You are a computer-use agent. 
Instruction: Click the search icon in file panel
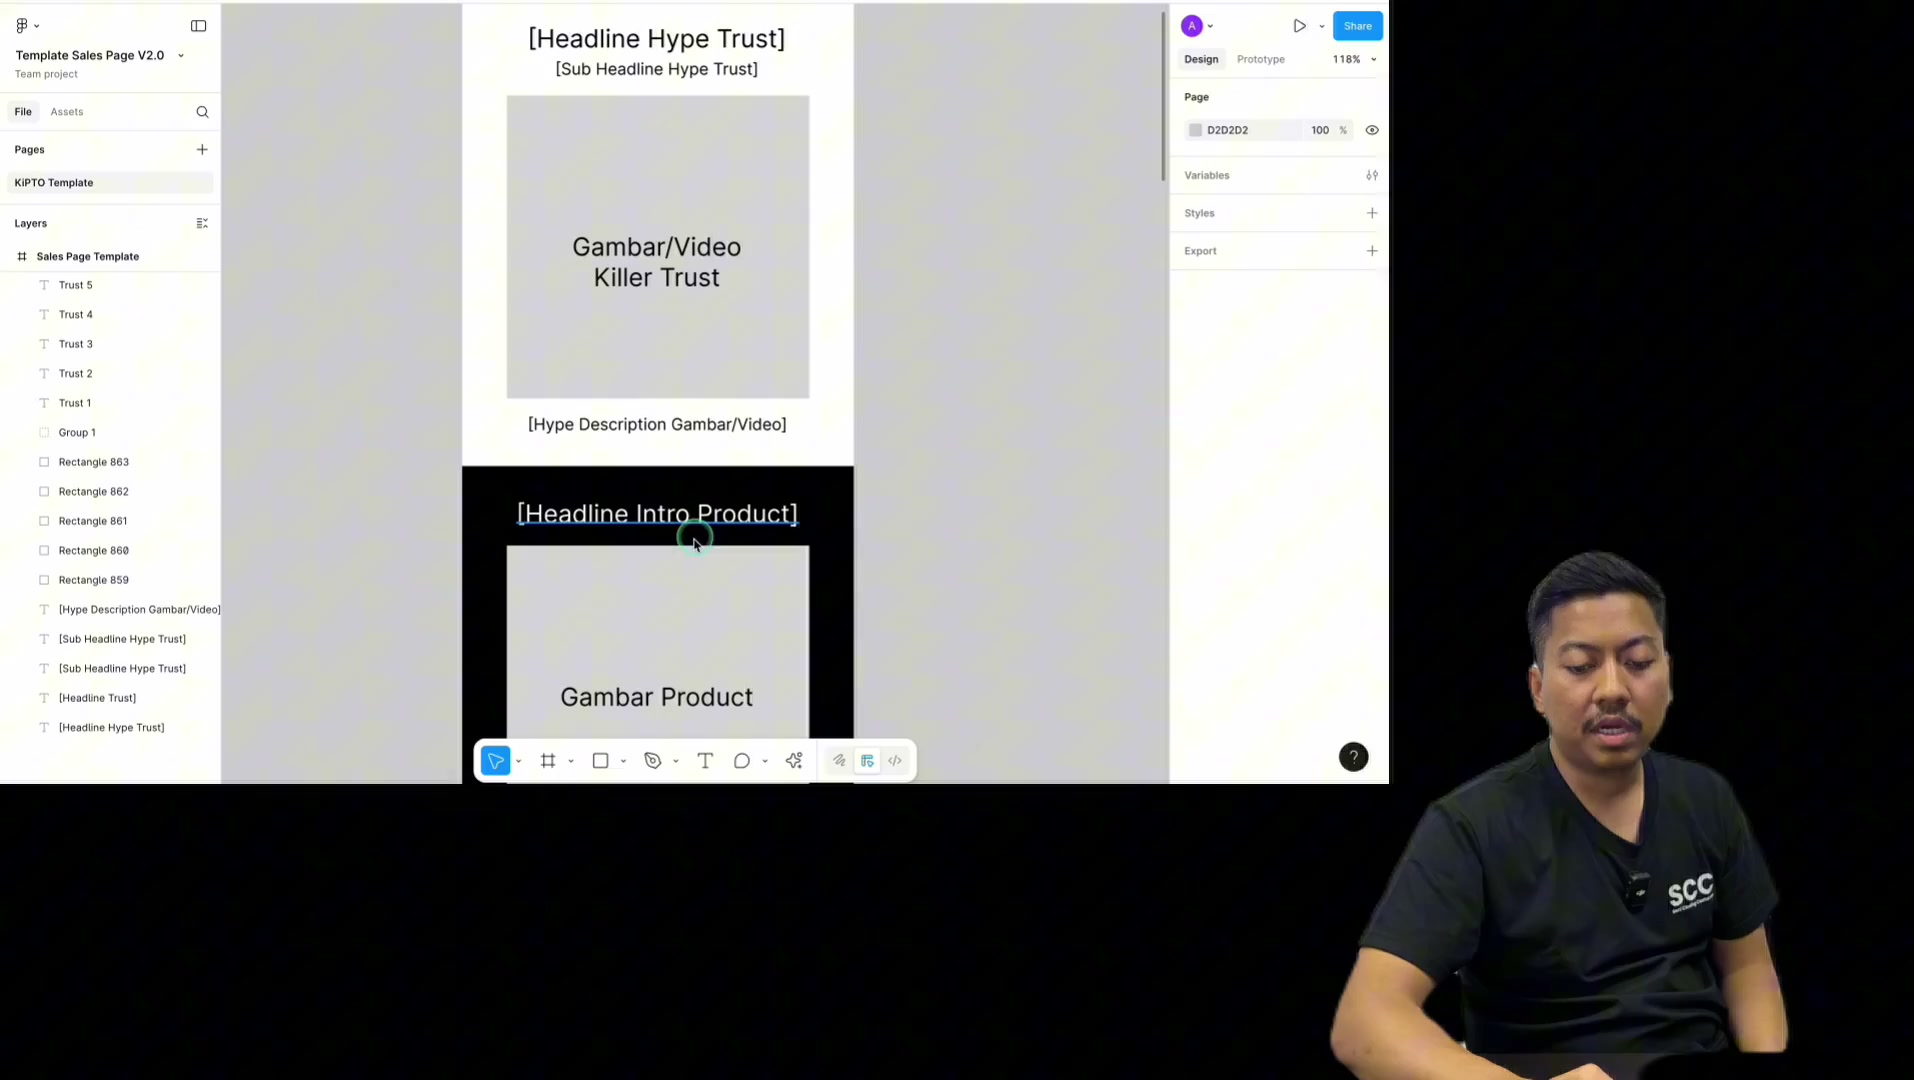tap(203, 112)
